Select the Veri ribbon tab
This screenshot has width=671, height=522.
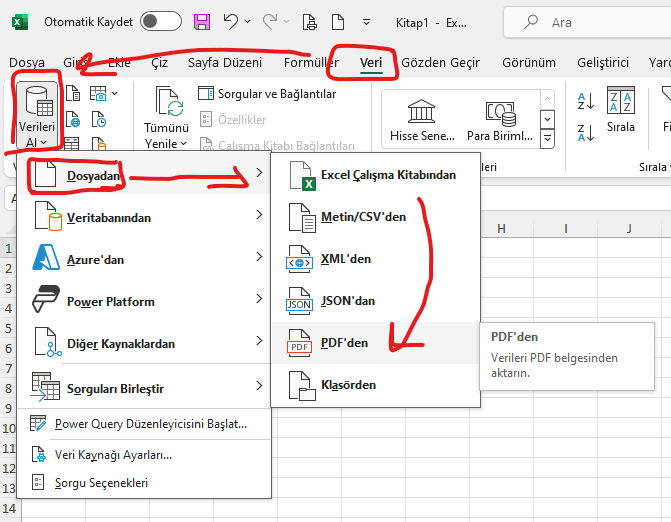pyautogui.click(x=371, y=63)
